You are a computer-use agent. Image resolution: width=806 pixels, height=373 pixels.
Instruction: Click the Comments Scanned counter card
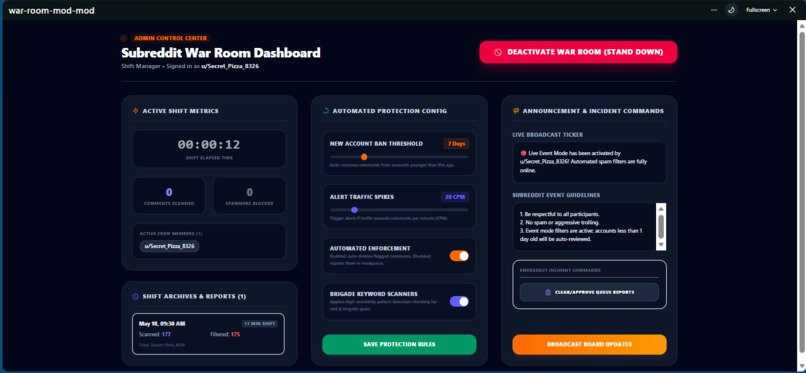[x=169, y=196]
